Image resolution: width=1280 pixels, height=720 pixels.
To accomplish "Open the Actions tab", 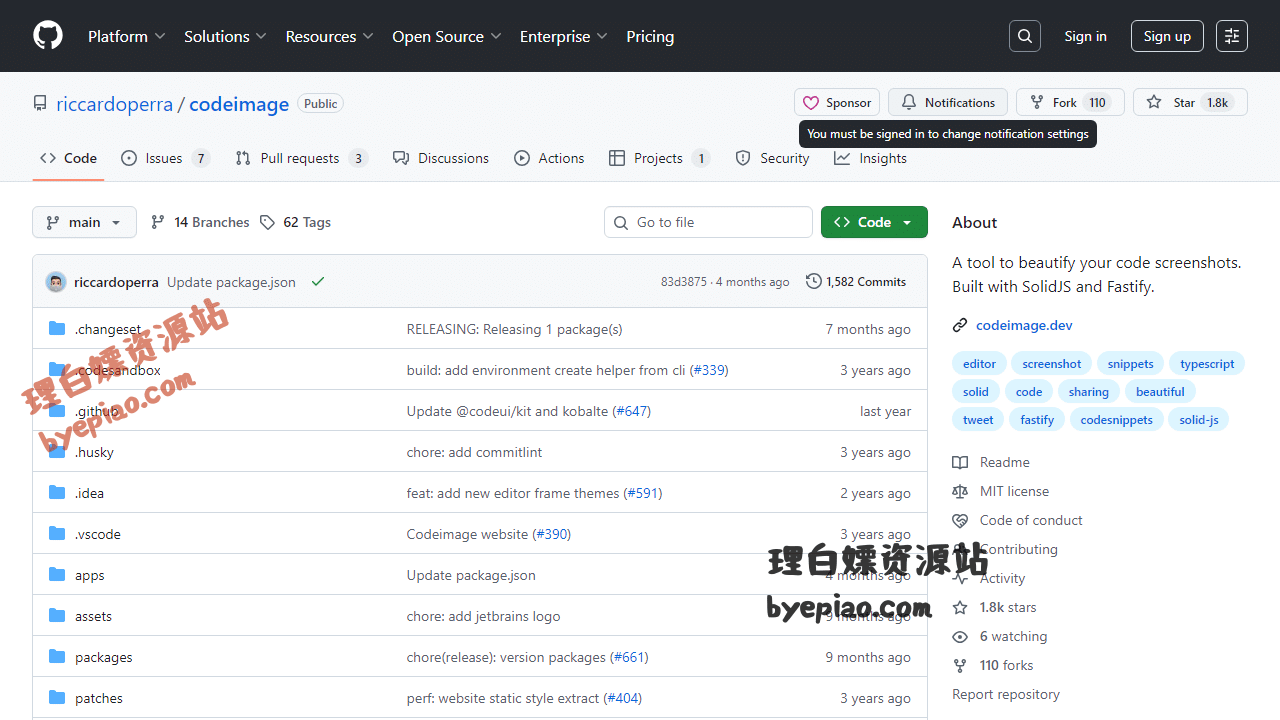I will [549, 158].
